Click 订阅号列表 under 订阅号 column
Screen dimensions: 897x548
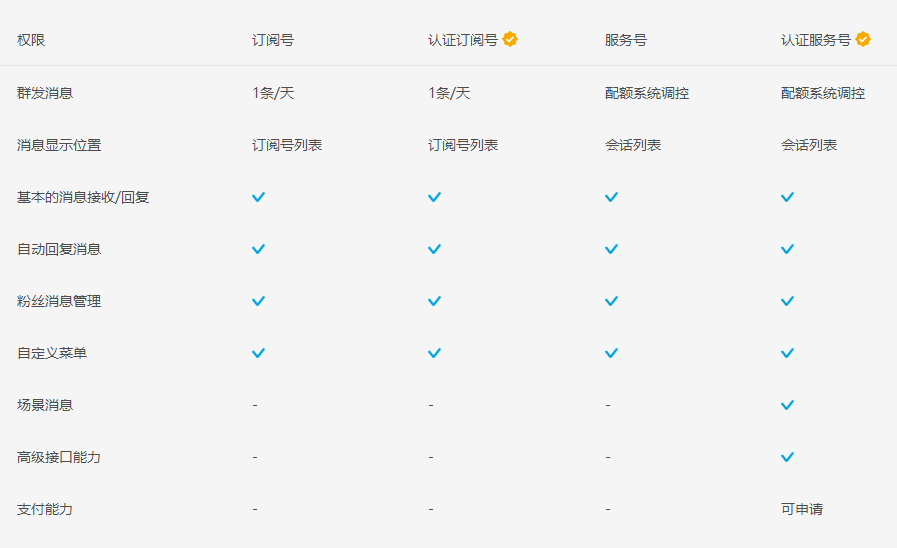pos(287,145)
